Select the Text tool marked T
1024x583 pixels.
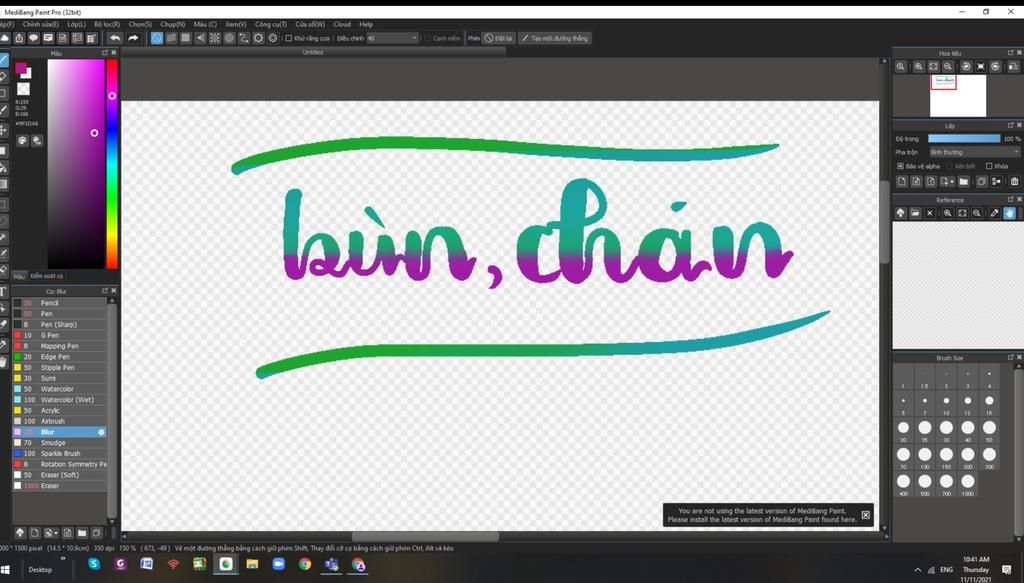click(3, 291)
